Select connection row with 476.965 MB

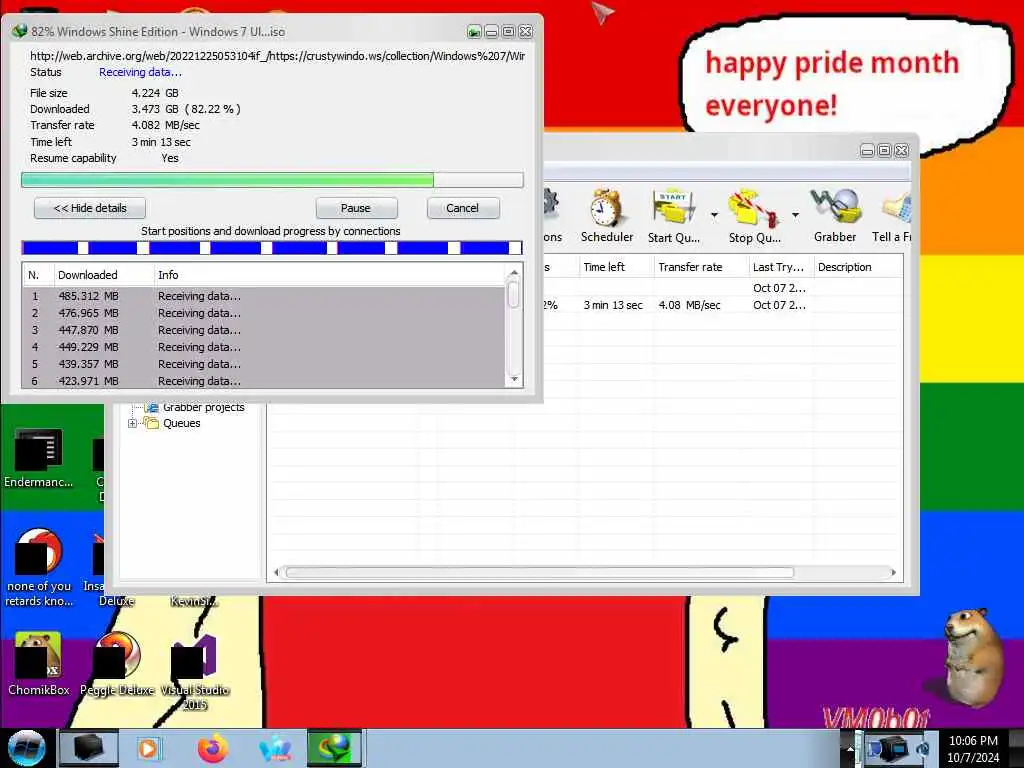tap(264, 313)
